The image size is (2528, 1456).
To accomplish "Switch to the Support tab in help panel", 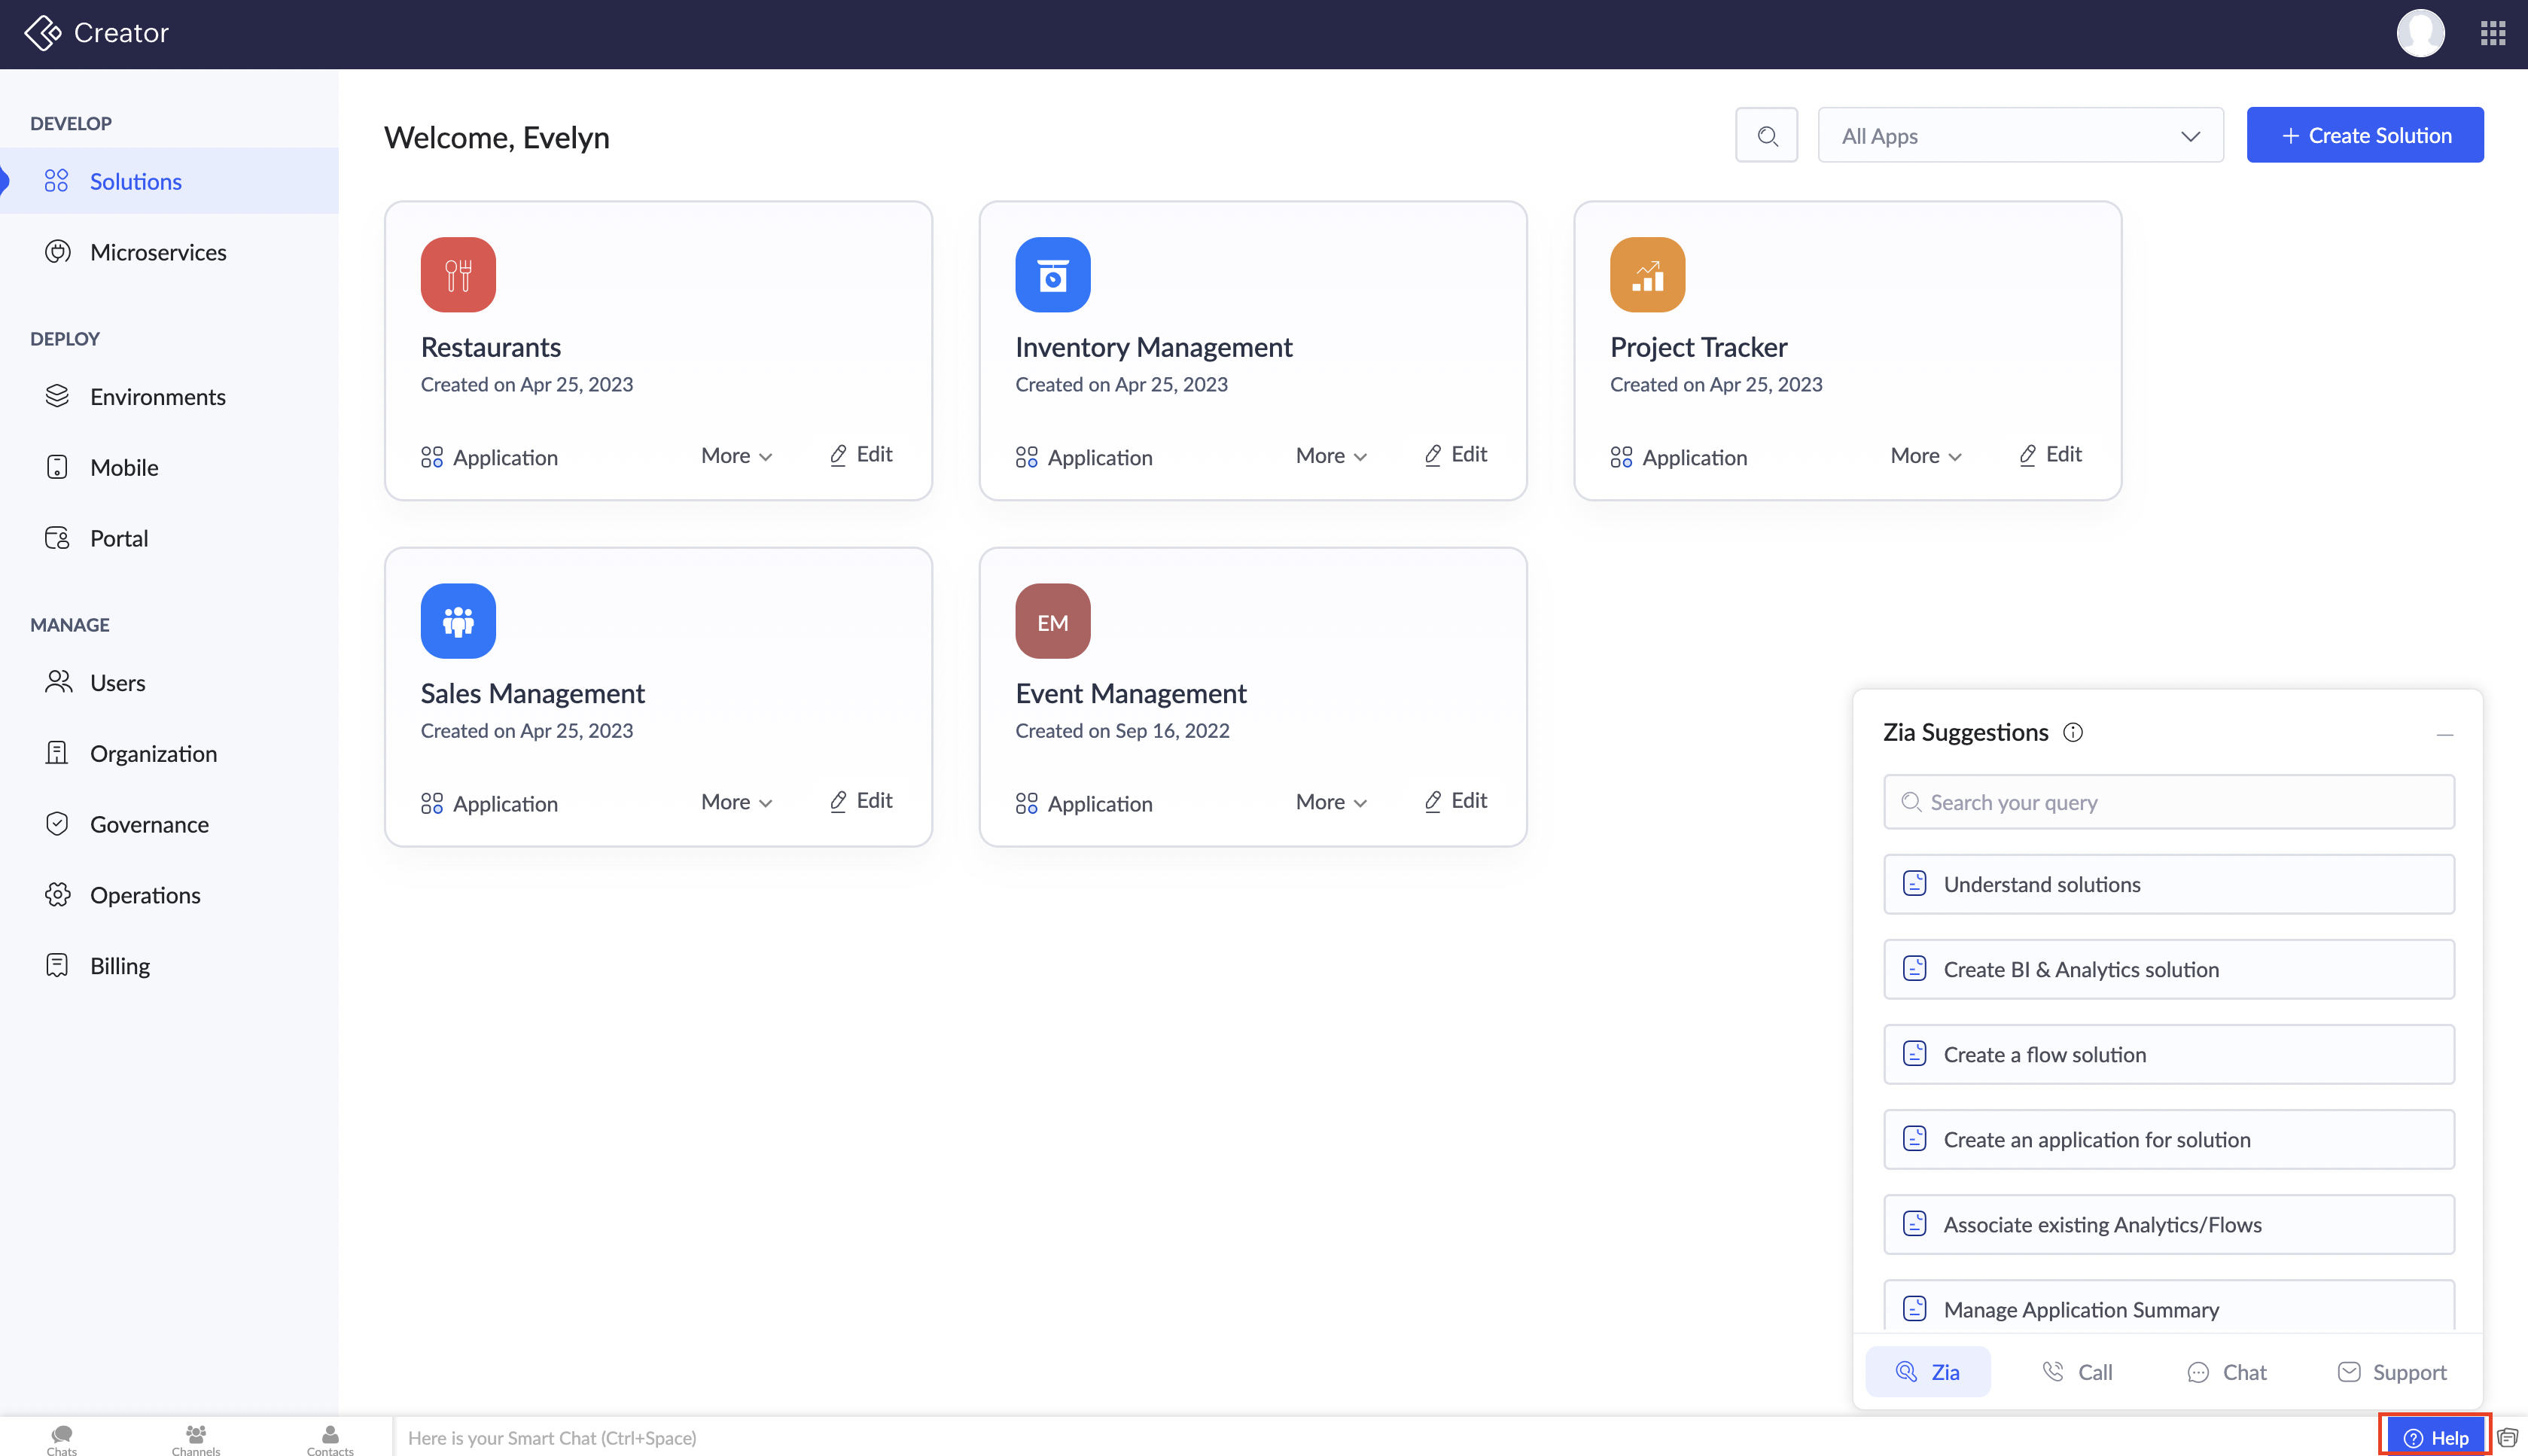I will click(x=2392, y=1372).
